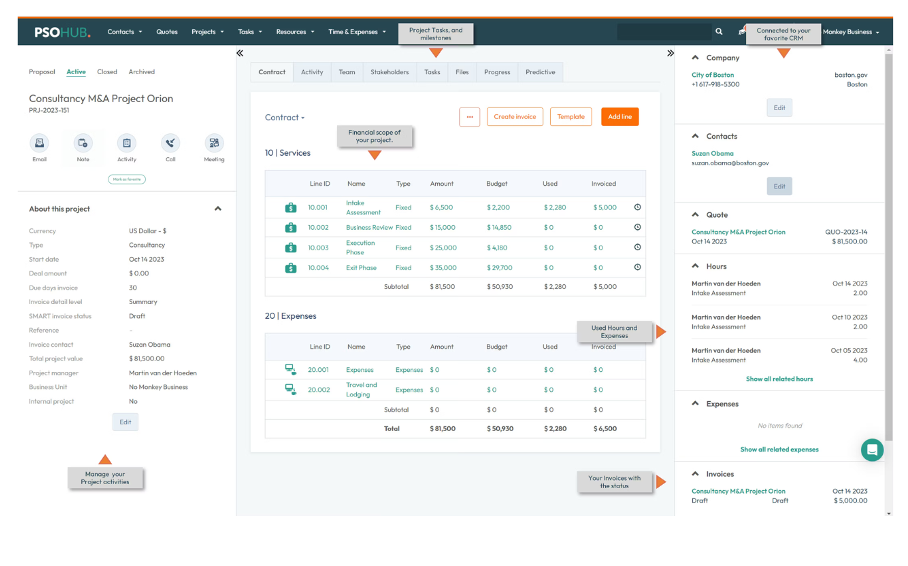Click the Template button

[x=570, y=117]
